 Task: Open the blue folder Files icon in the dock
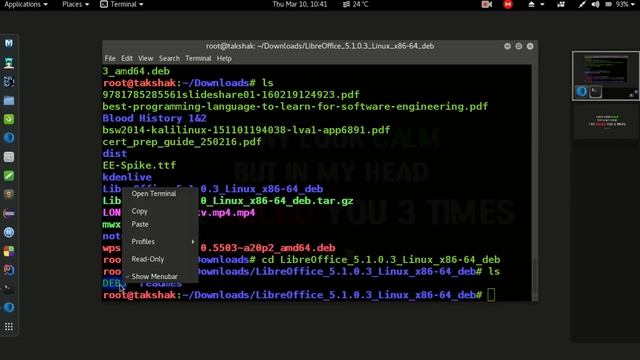9,100
